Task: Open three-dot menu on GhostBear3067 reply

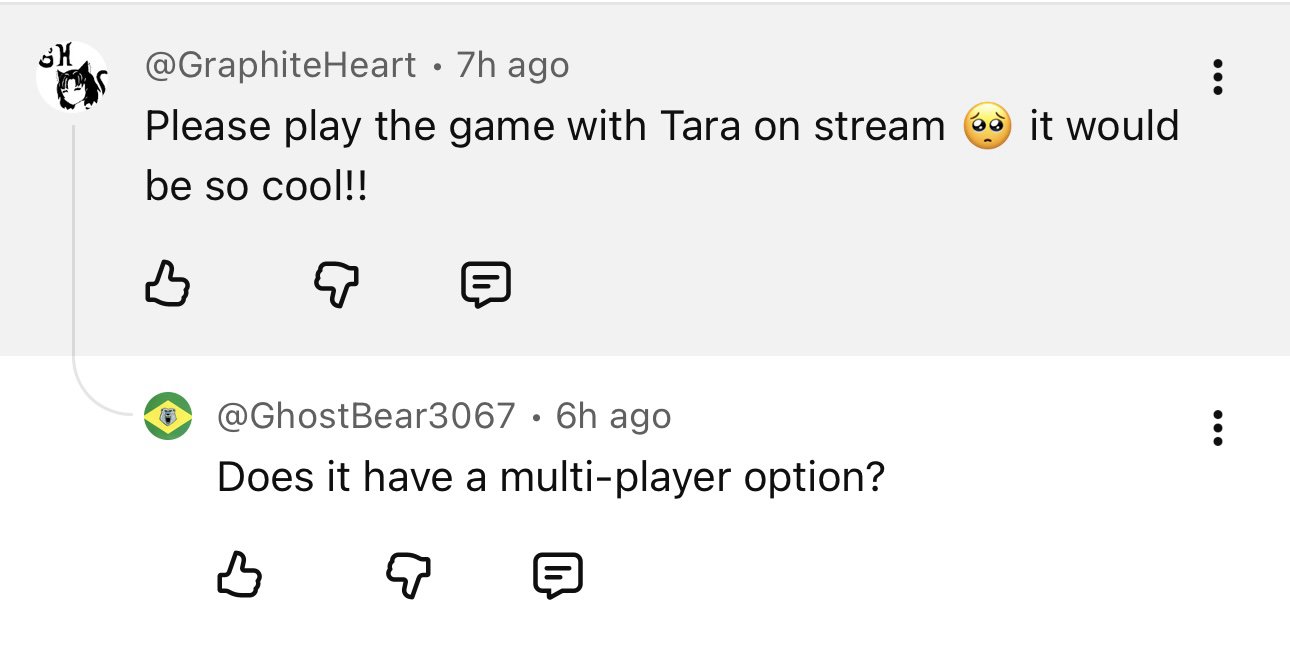Action: pyautogui.click(x=1217, y=427)
